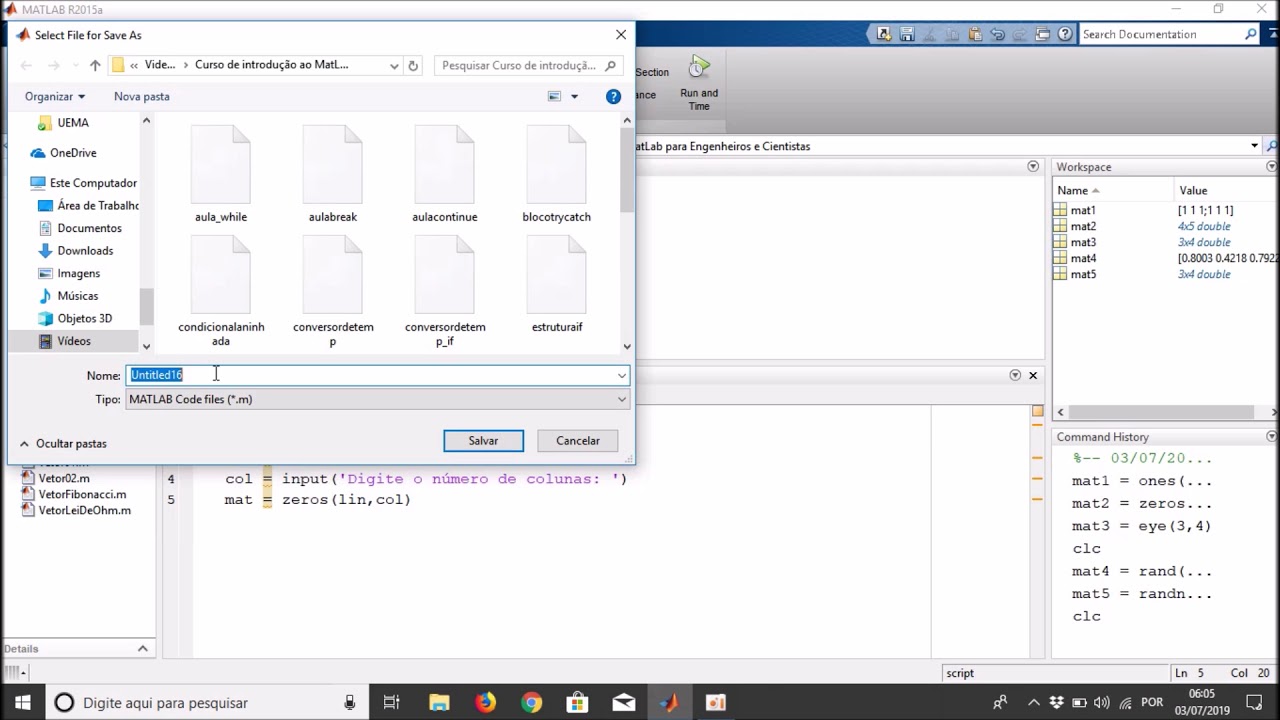
Task: Click the Undo icon in MATLAB toolbar
Action: tap(997, 34)
